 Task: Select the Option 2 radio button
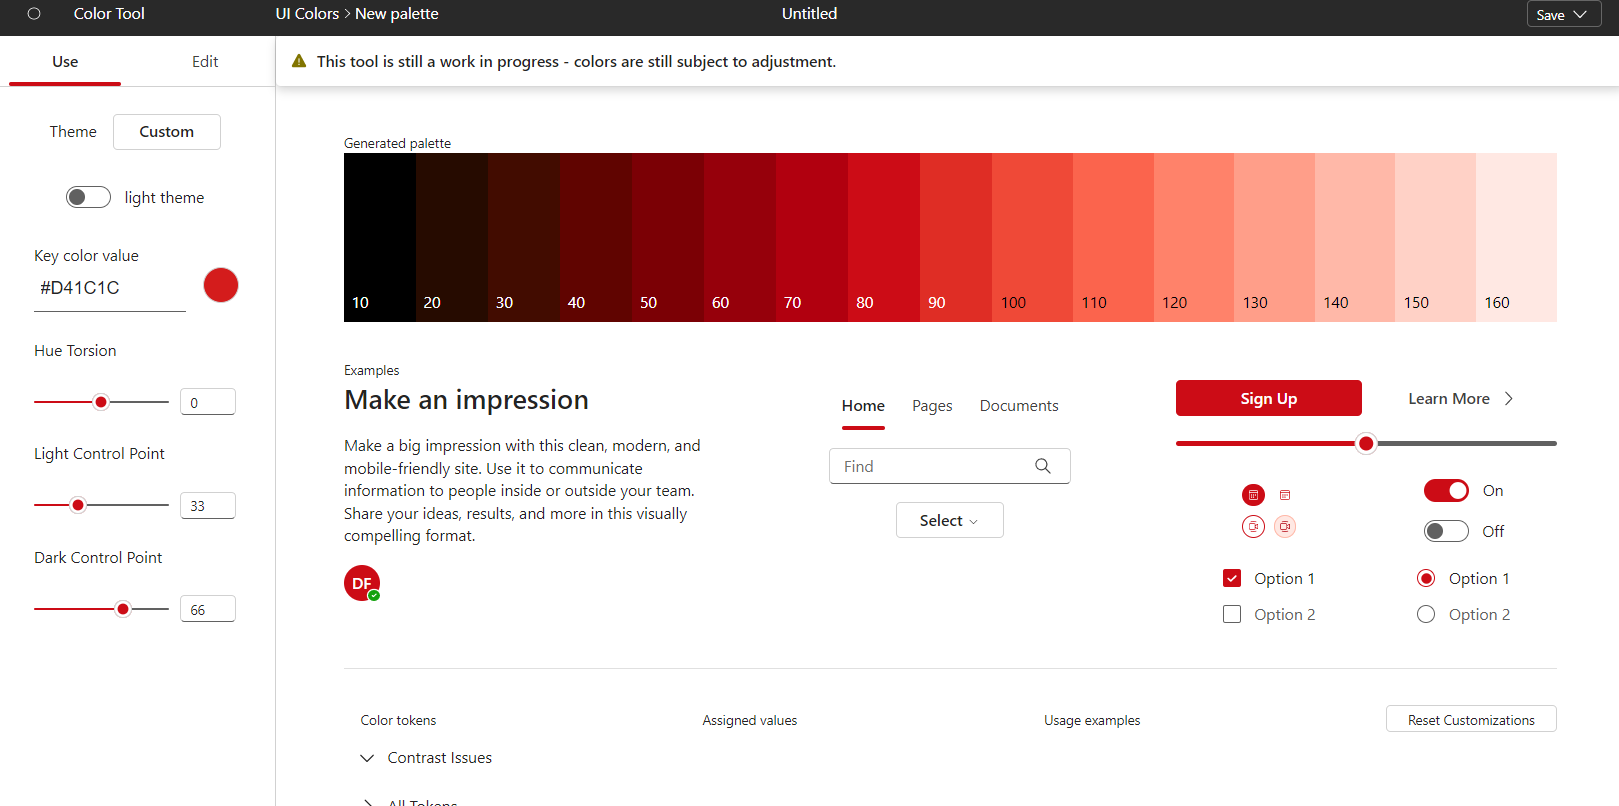(x=1426, y=614)
